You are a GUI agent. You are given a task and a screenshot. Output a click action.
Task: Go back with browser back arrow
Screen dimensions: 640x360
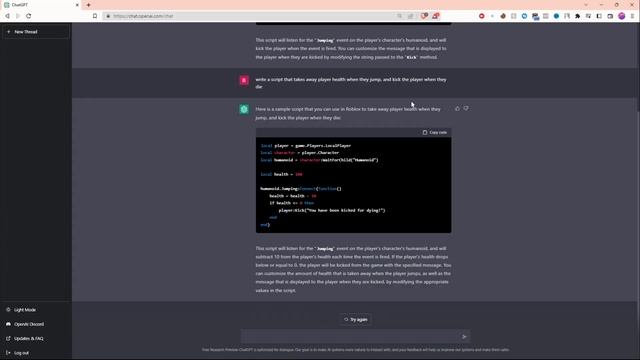coord(7,16)
